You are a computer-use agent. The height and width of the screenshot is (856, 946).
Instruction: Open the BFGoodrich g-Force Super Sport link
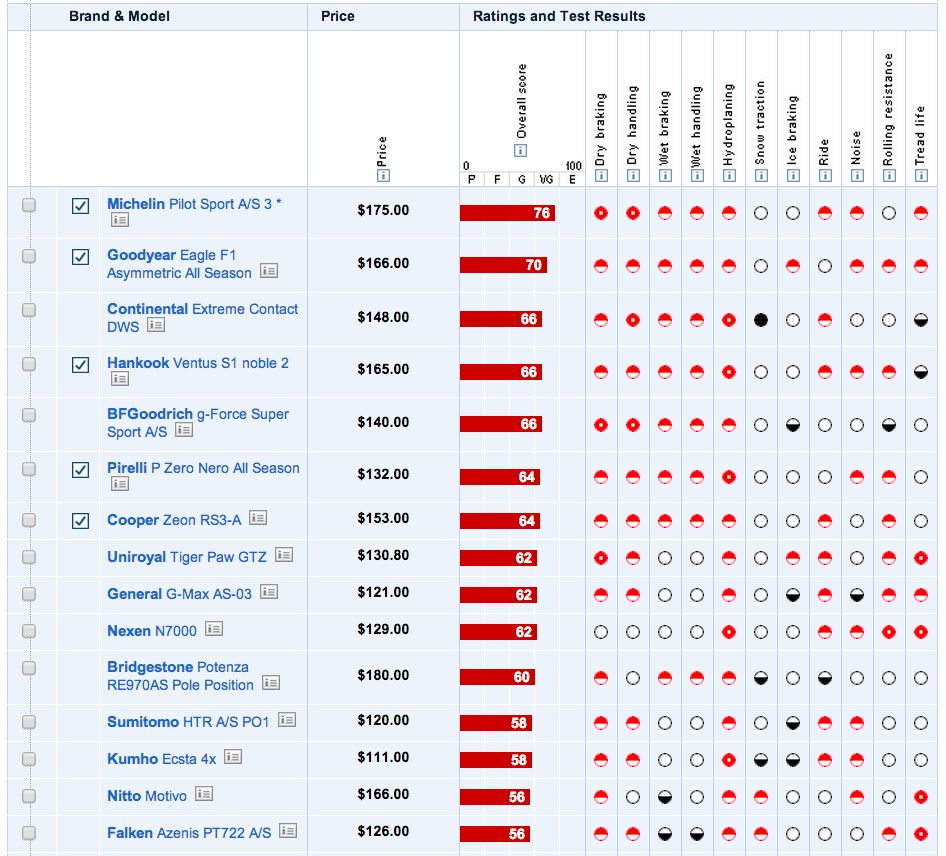pyautogui.click(x=198, y=423)
